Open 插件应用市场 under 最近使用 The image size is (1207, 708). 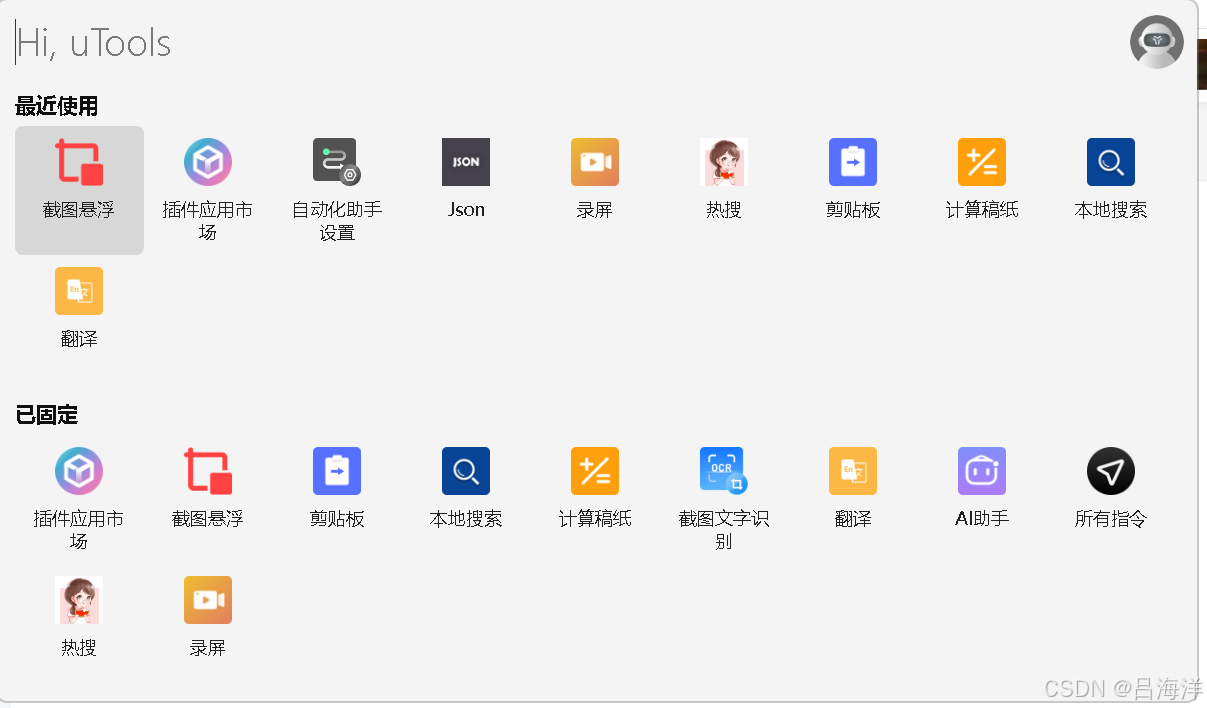point(208,190)
